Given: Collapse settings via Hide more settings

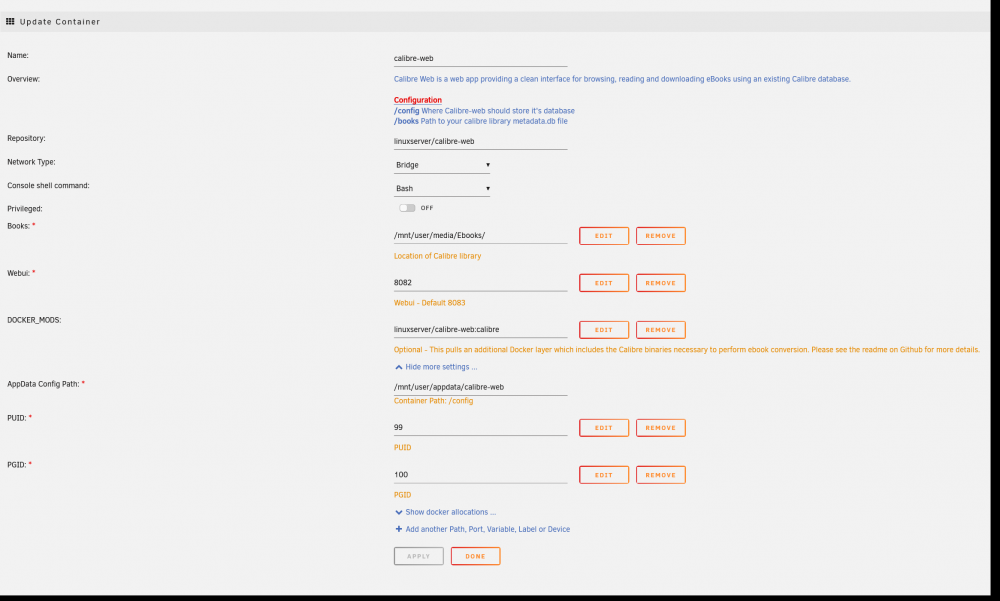Looking at the screenshot, I should (x=441, y=367).
